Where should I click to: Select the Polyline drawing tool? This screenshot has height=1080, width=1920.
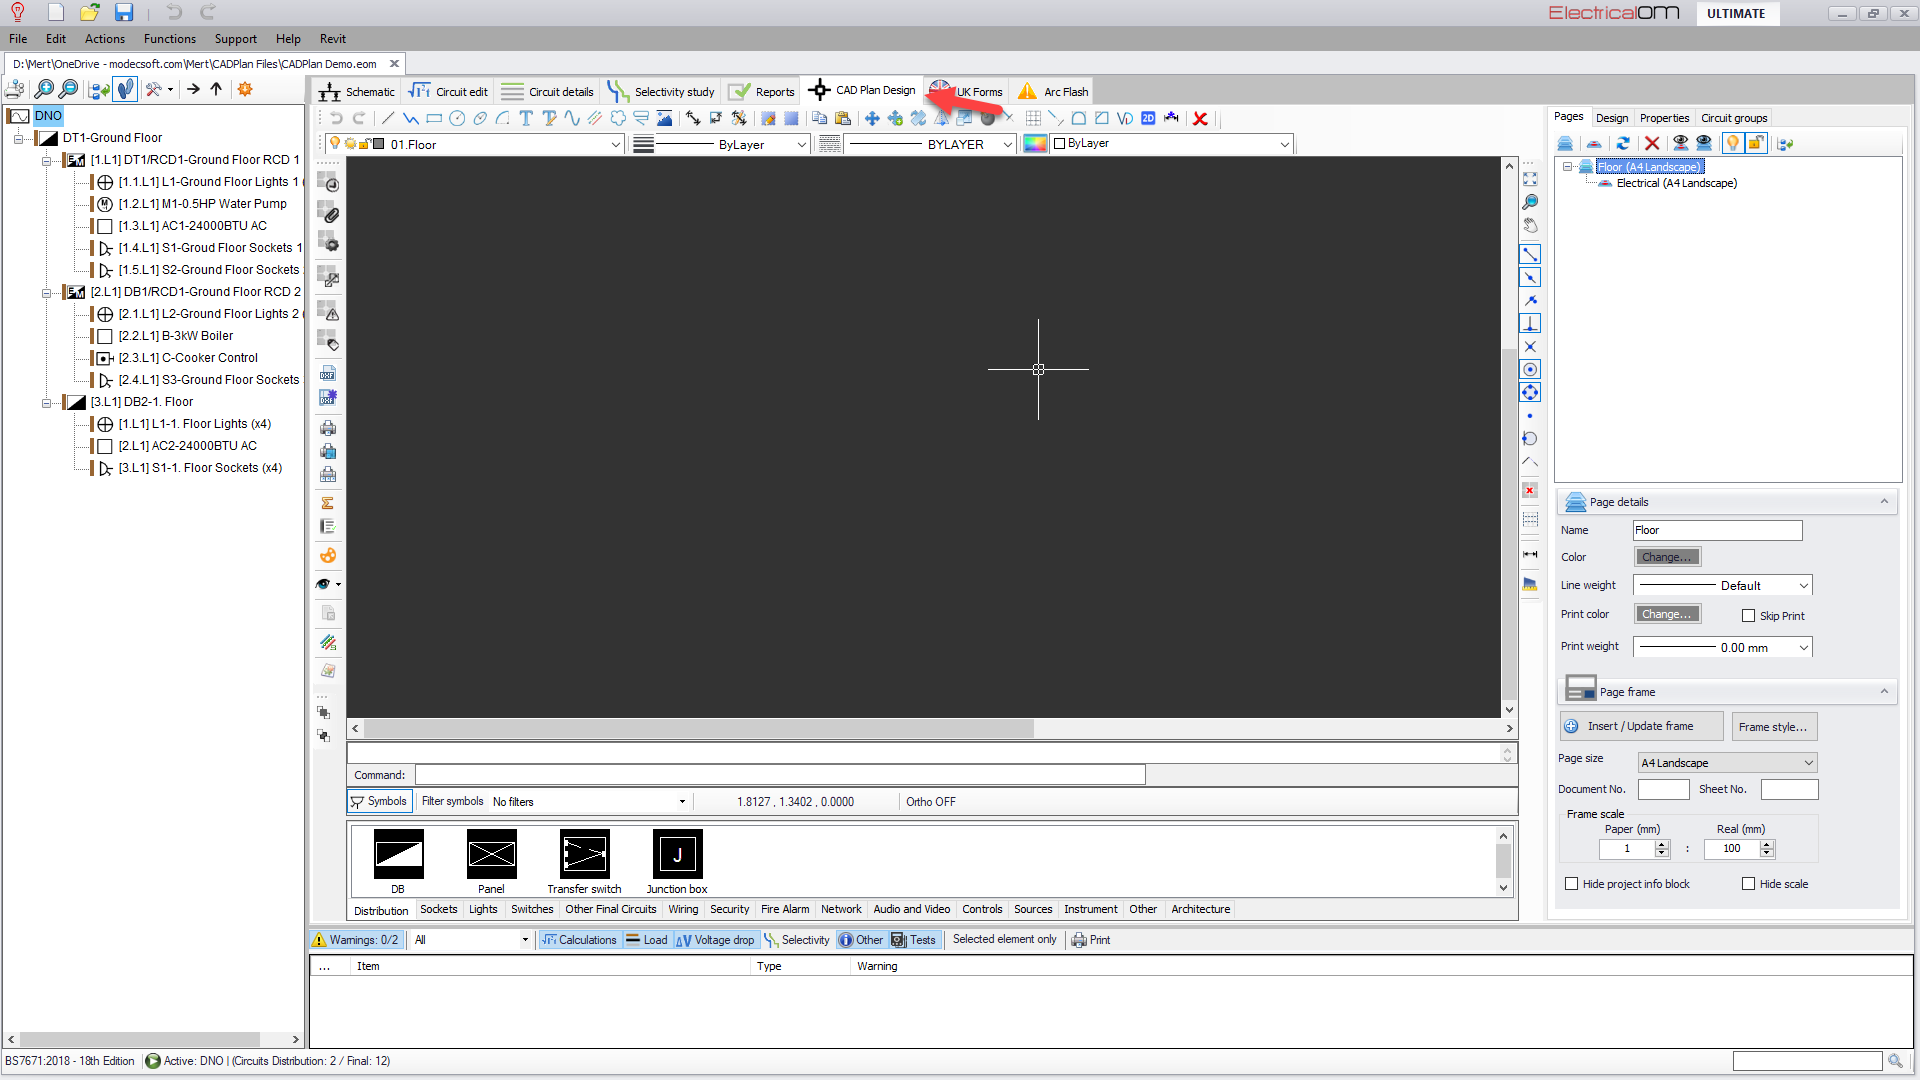(411, 118)
